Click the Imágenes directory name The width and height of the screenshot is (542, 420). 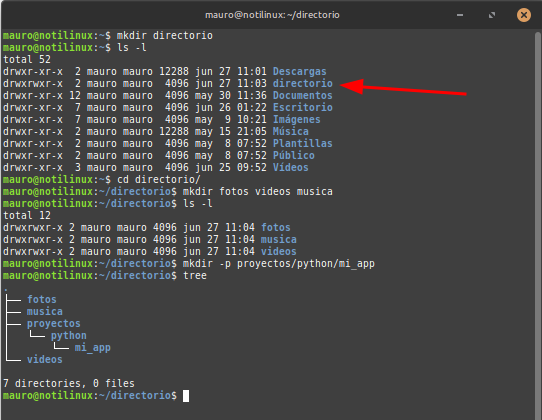point(297,120)
